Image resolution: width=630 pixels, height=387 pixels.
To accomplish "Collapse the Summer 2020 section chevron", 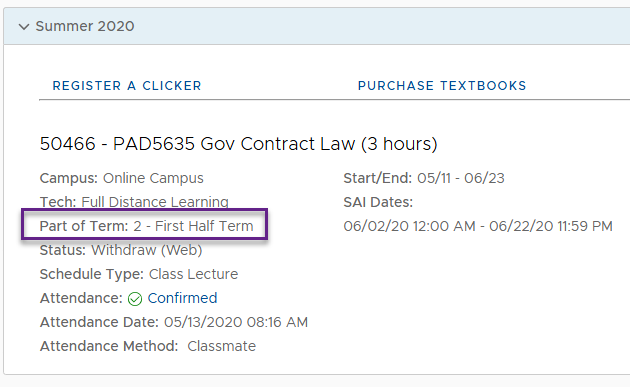I will point(24,27).
